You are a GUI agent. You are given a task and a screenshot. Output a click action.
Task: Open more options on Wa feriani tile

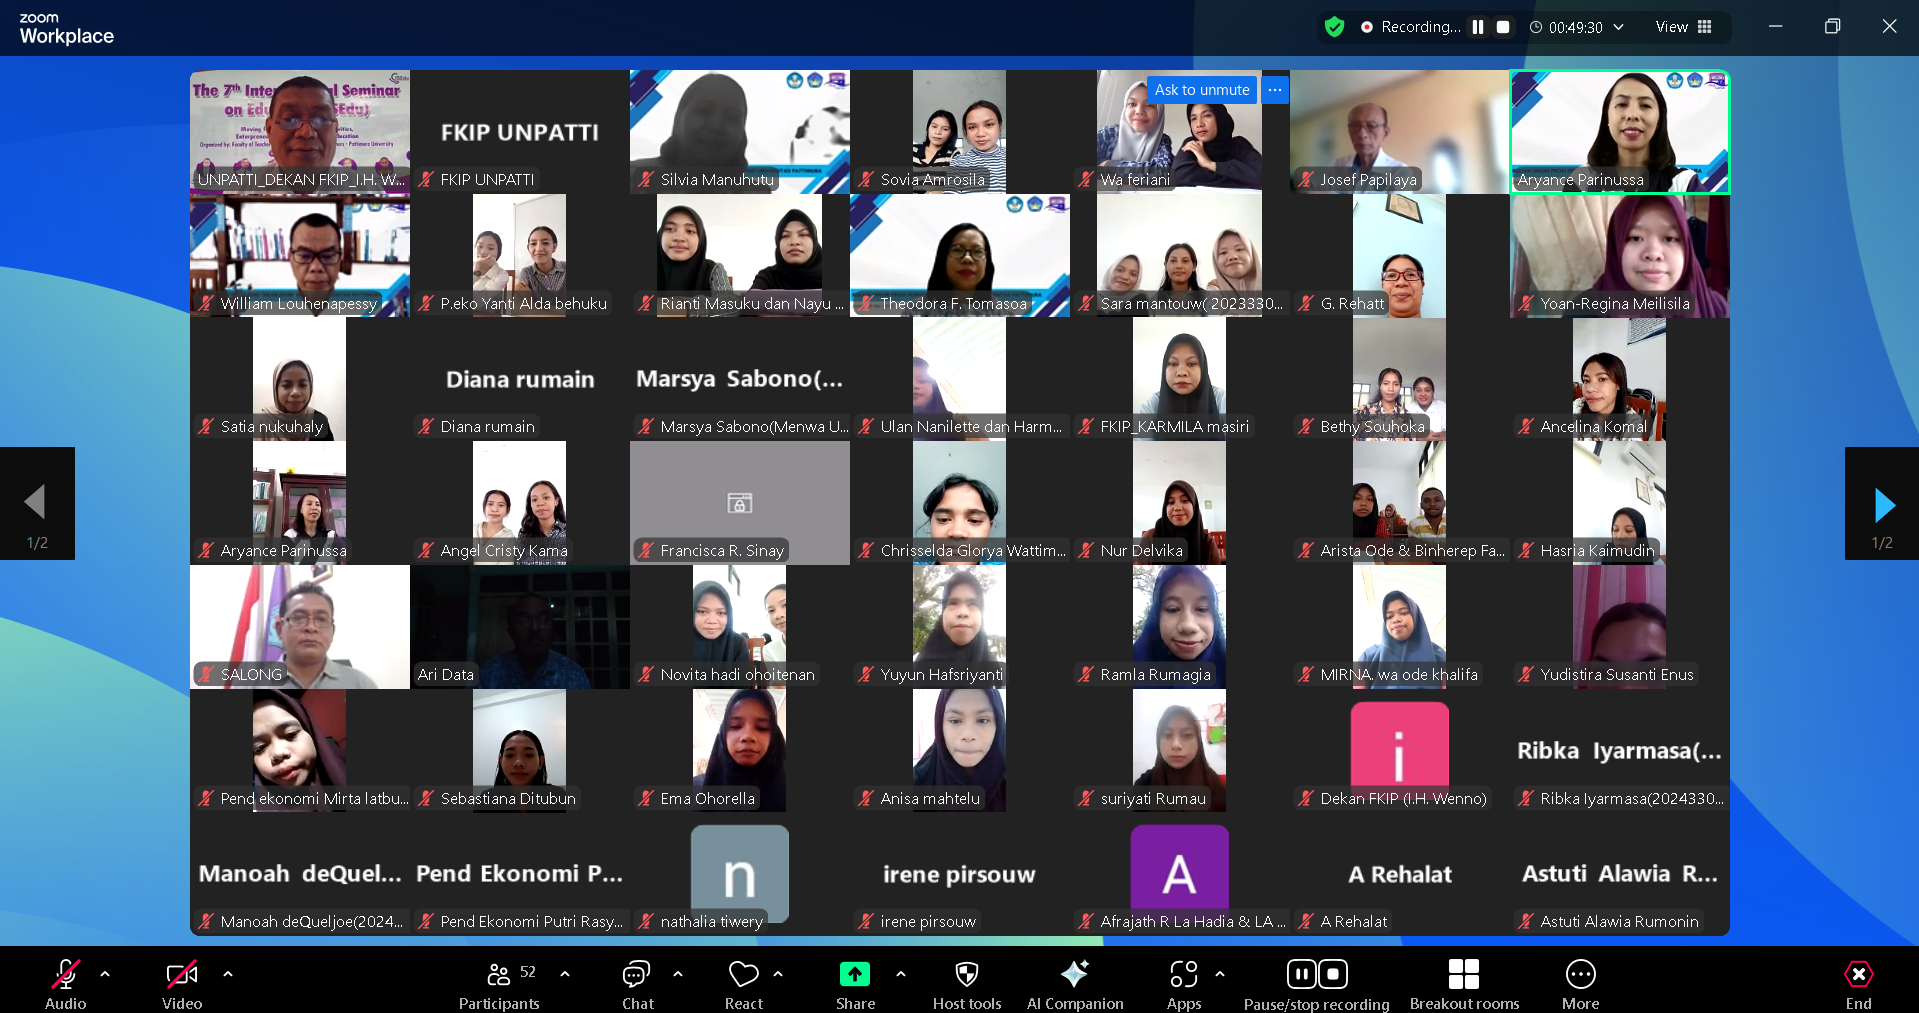(x=1275, y=90)
